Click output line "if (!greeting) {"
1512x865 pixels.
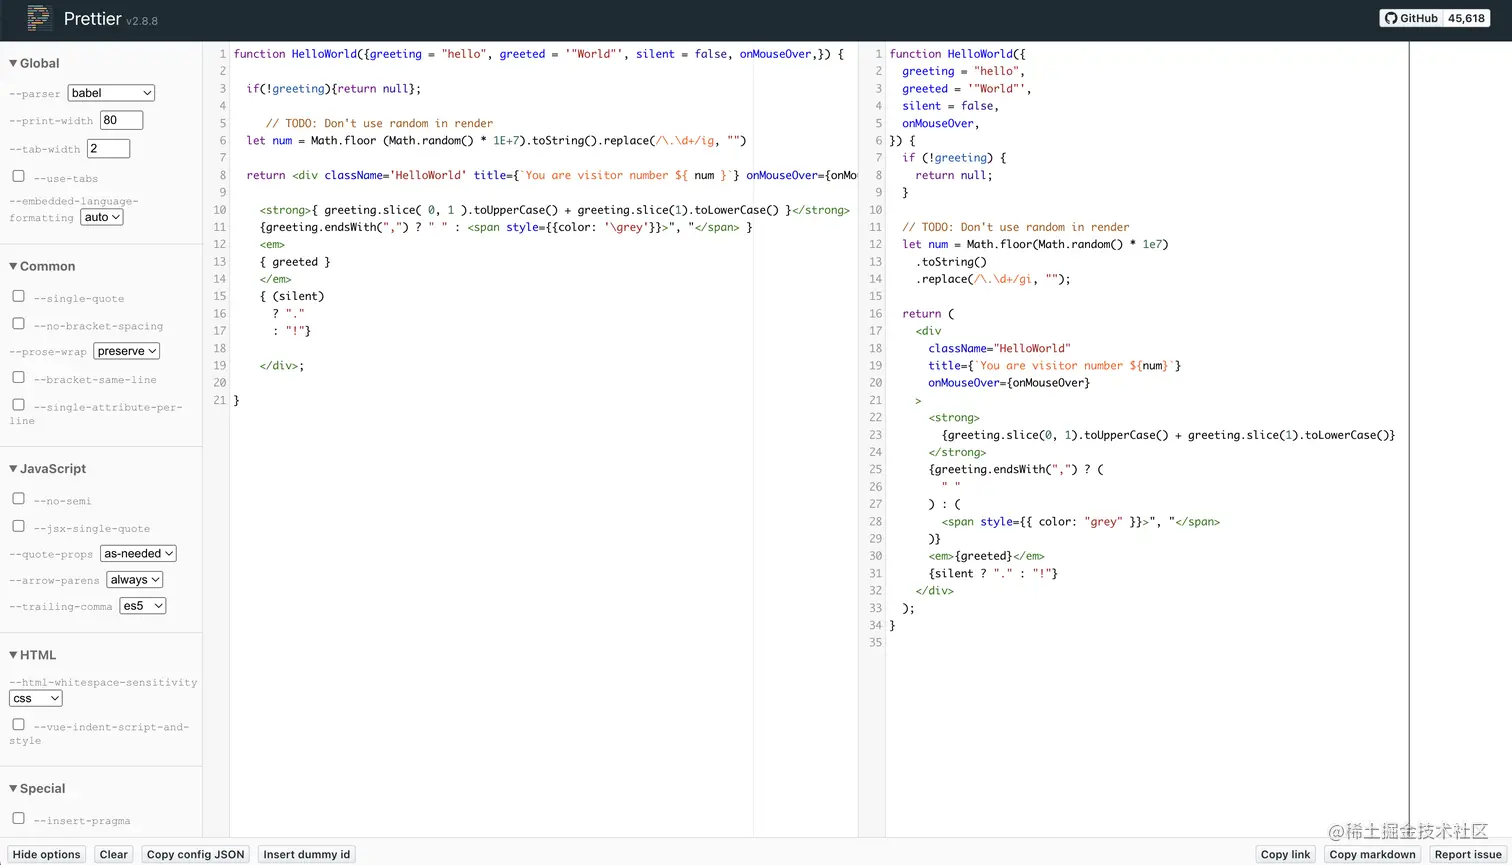point(954,158)
